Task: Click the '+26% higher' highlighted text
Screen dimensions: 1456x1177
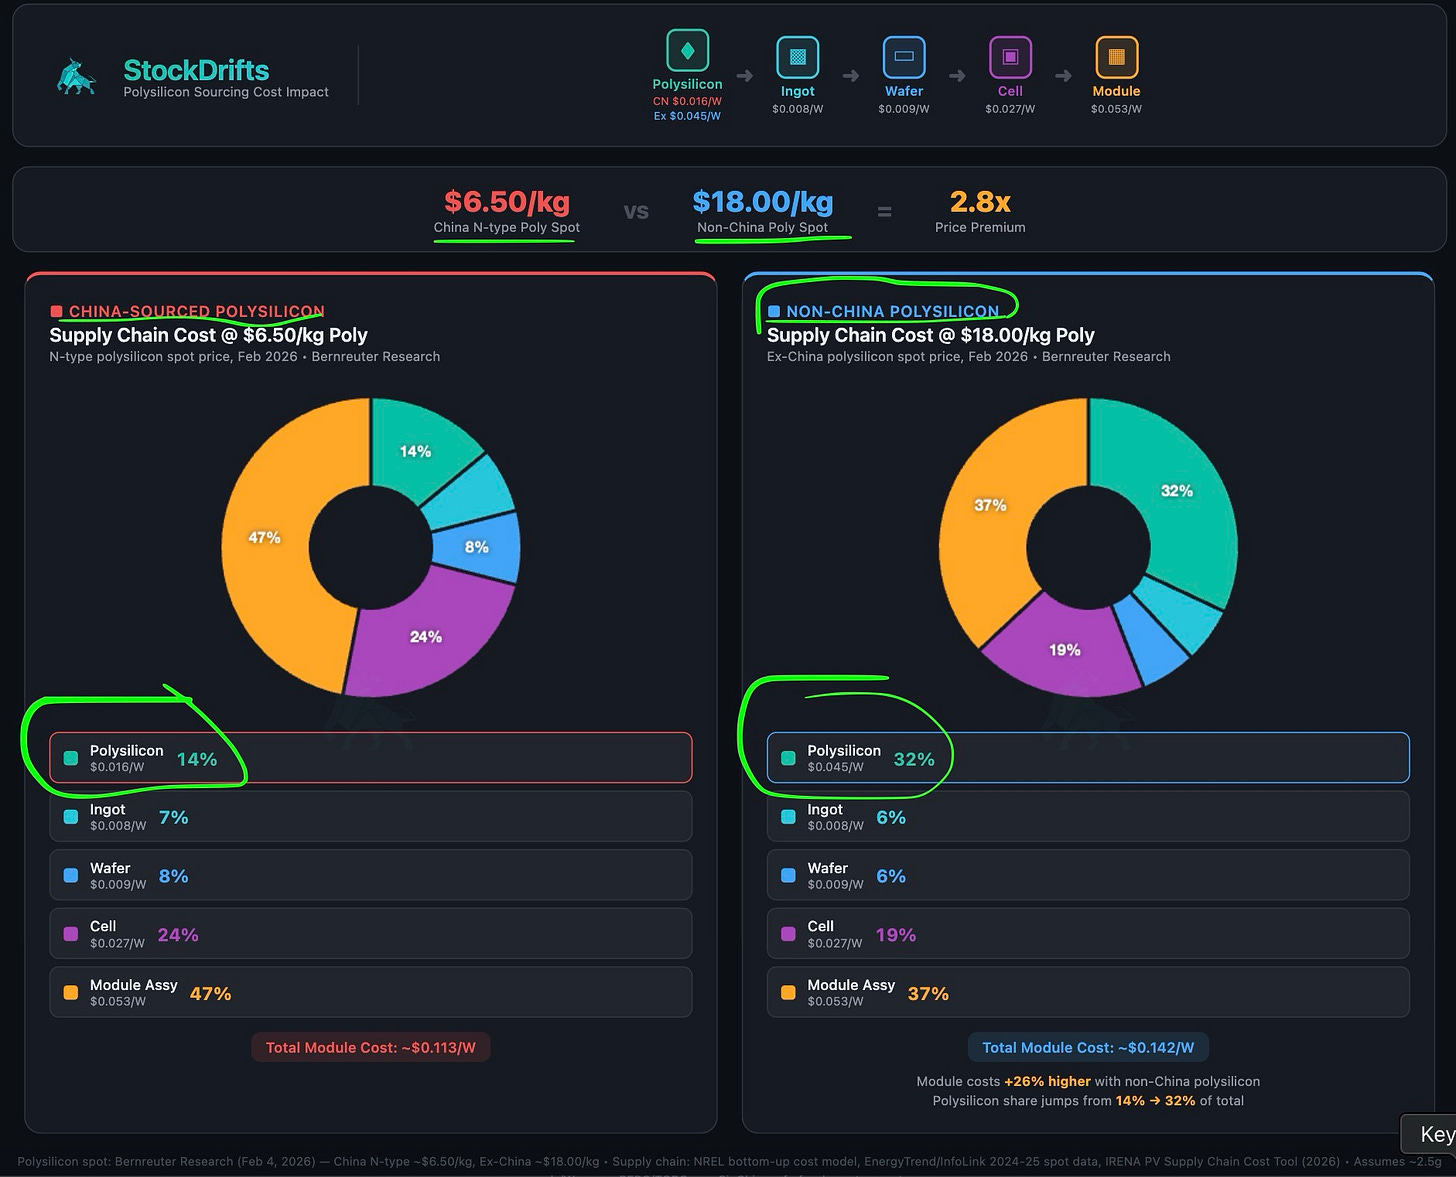Action: (1047, 1081)
